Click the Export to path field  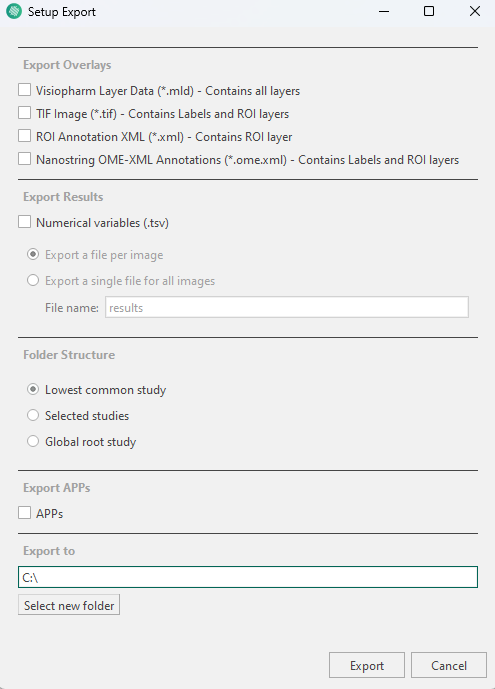tap(248, 577)
